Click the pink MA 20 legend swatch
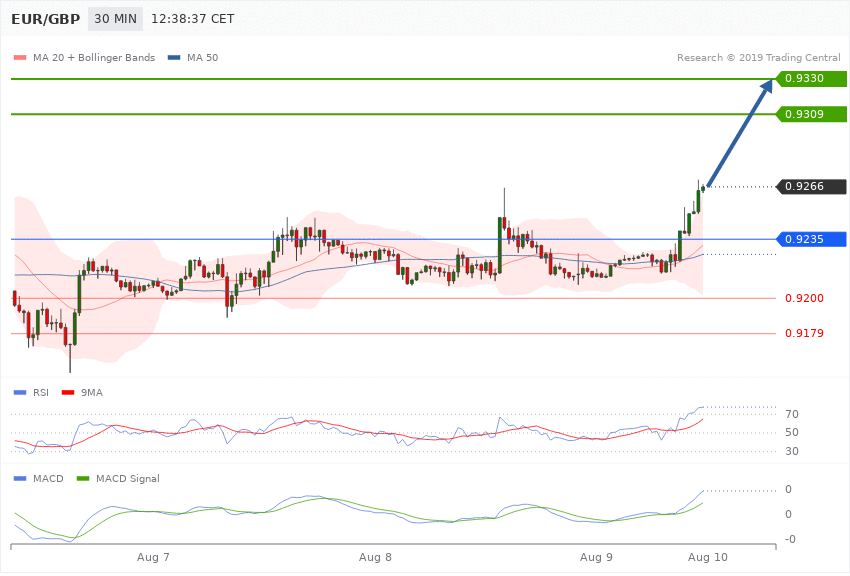850x576 pixels. pos(20,57)
